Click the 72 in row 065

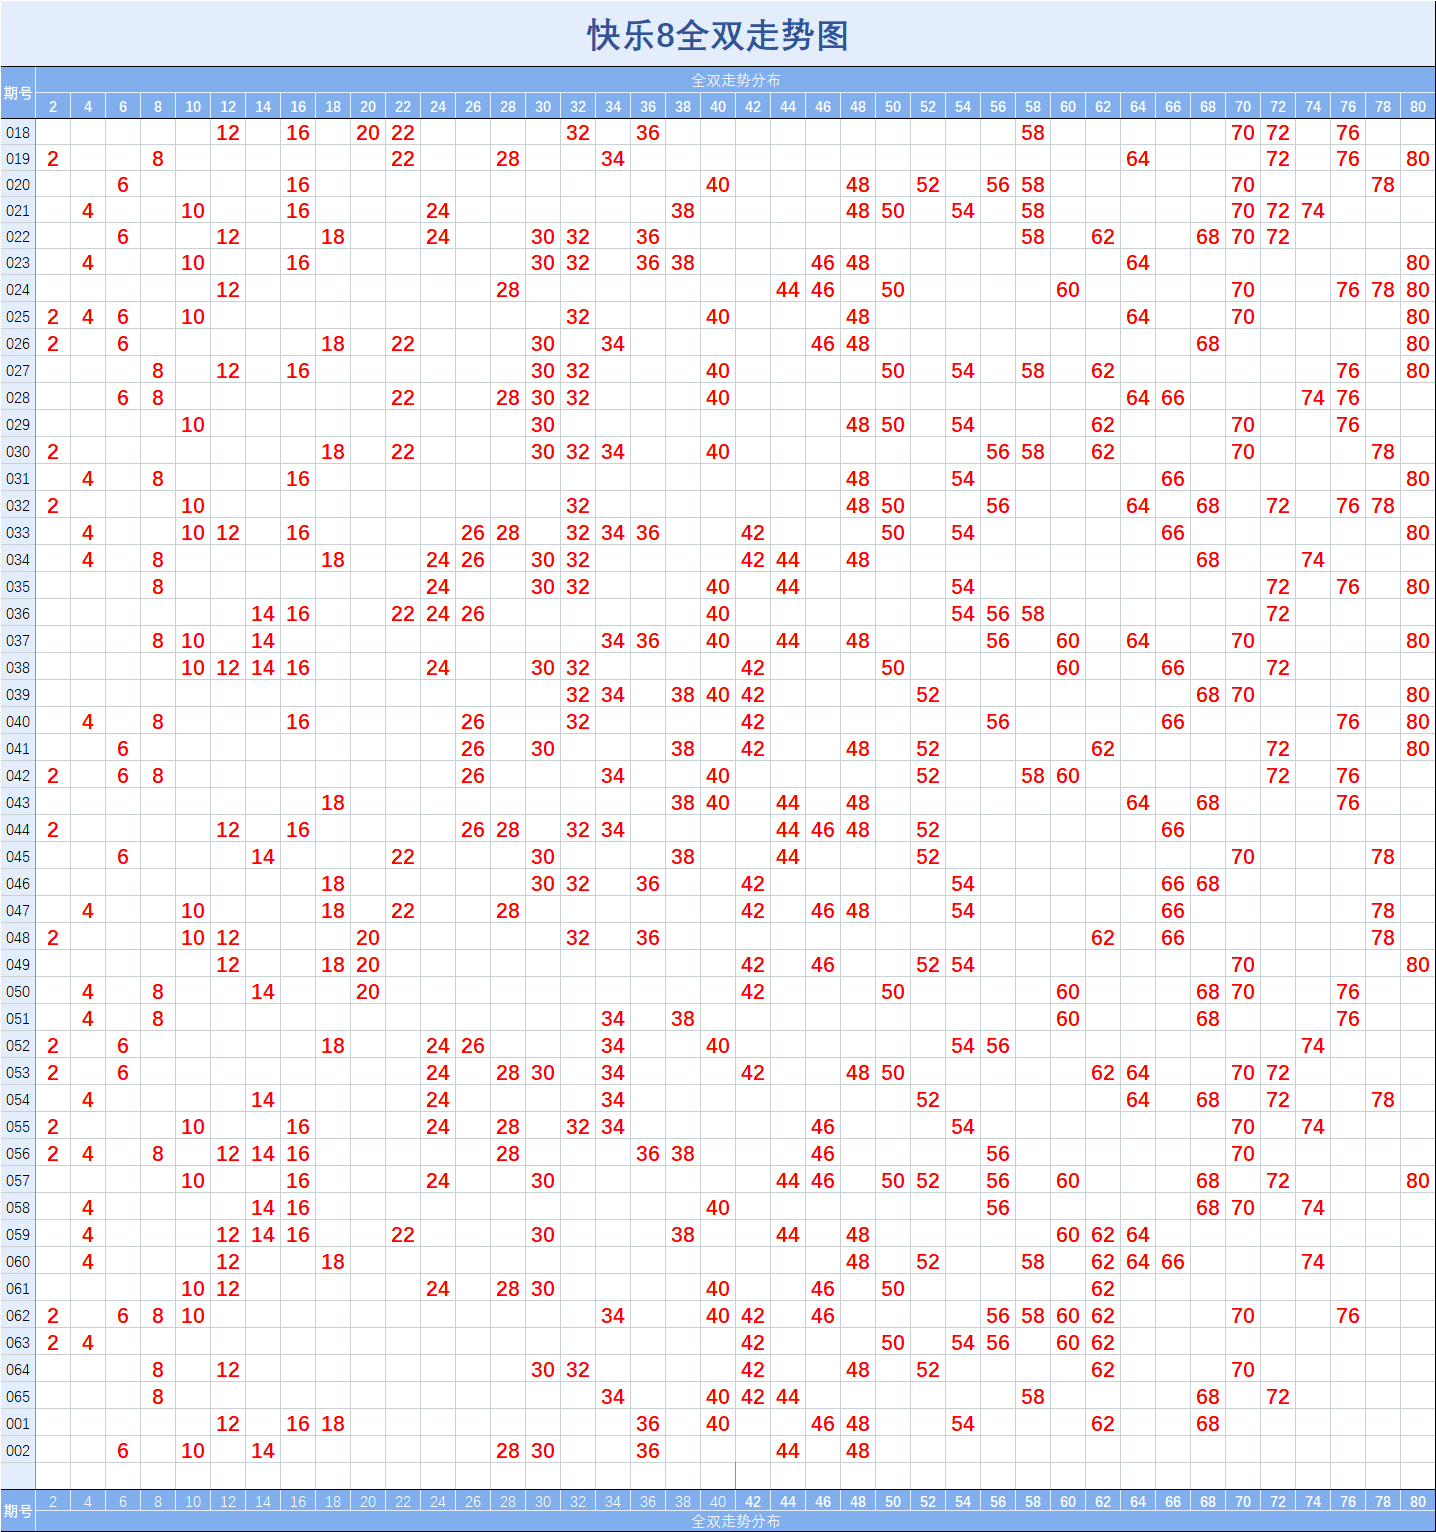coord(1278,1396)
